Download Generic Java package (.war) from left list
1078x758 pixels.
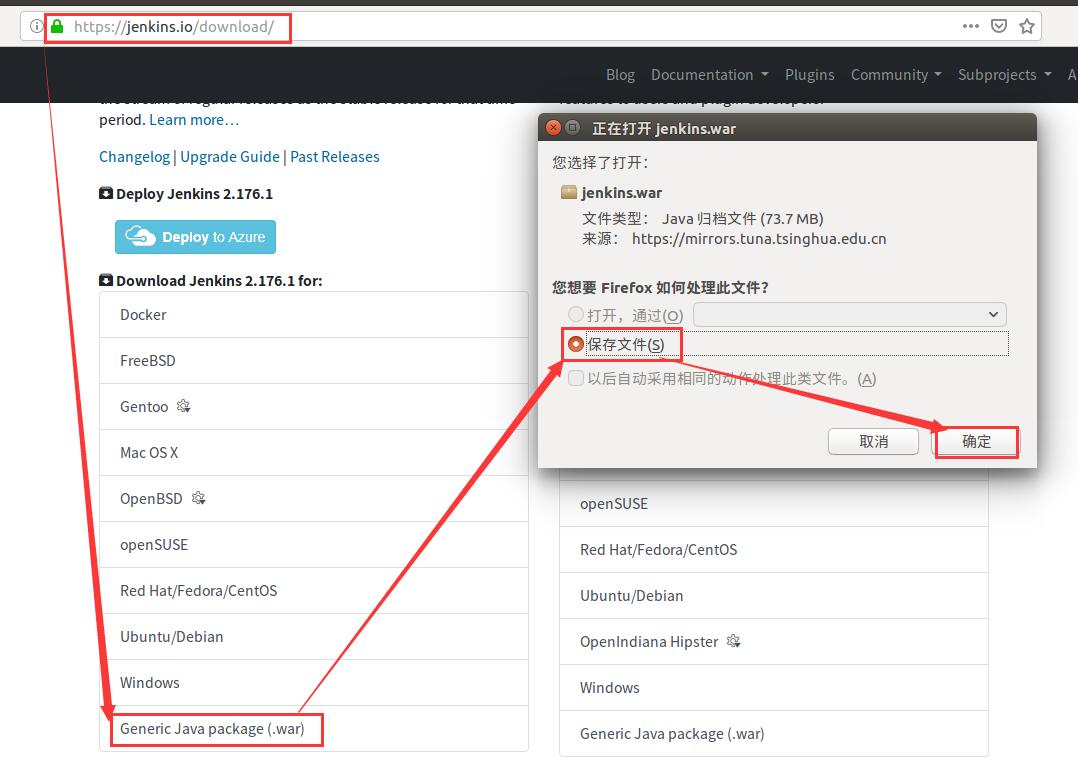314,728
